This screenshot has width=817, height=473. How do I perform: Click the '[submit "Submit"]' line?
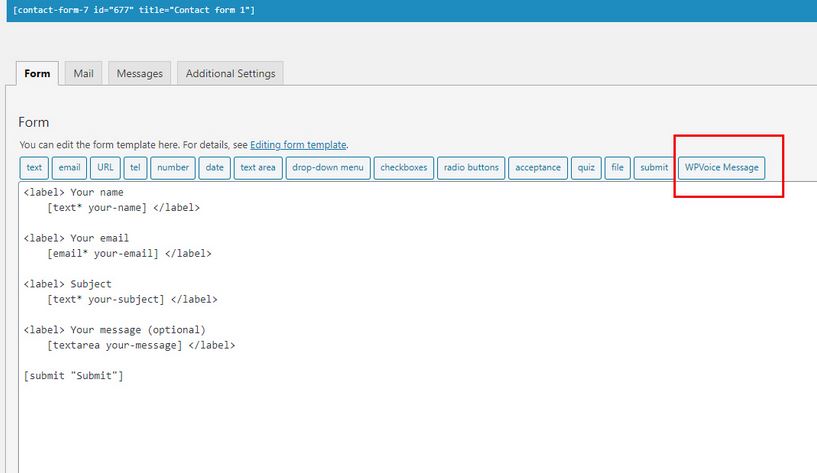point(73,376)
